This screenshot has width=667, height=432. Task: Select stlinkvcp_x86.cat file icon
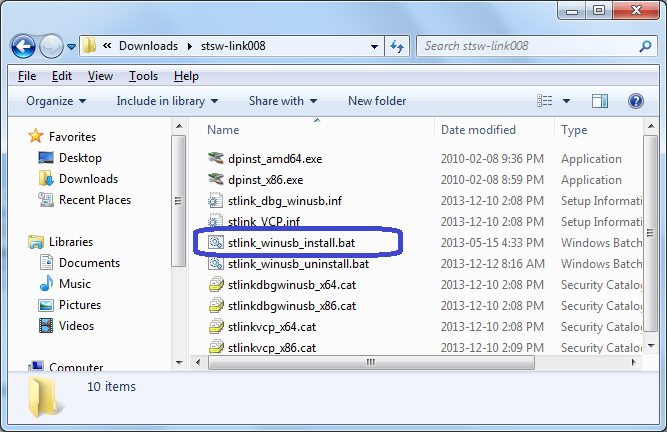(216, 347)
